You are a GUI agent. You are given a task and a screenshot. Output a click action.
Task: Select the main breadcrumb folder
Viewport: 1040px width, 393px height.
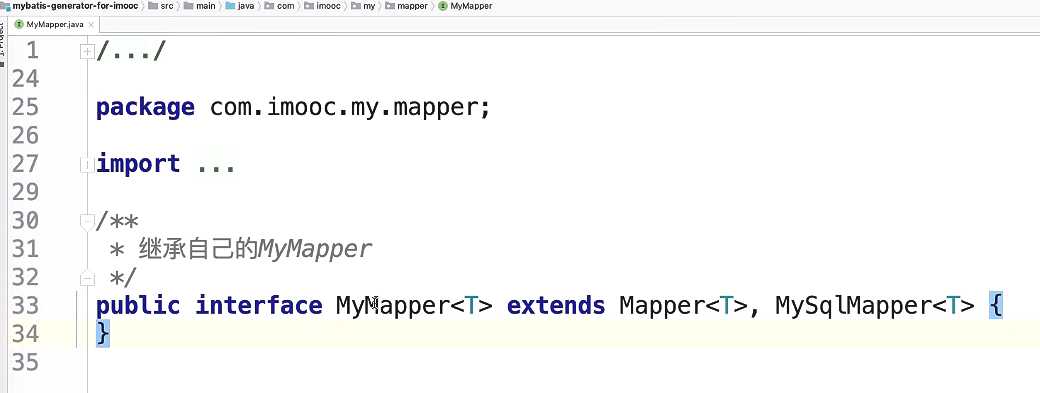point(200,5)
